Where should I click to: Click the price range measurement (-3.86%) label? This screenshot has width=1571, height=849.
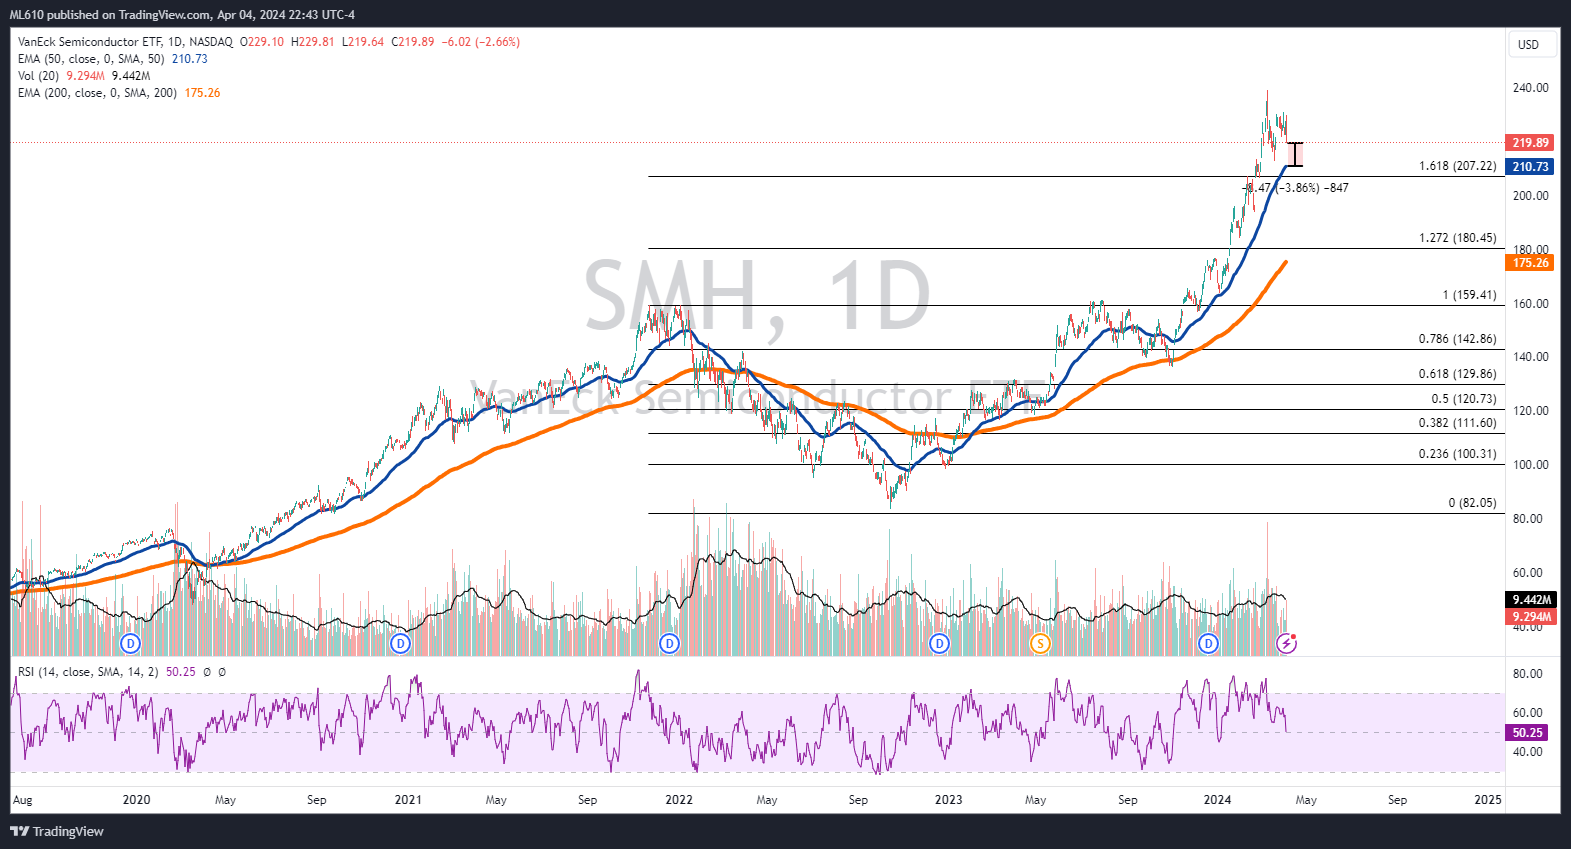(1296, 188)
